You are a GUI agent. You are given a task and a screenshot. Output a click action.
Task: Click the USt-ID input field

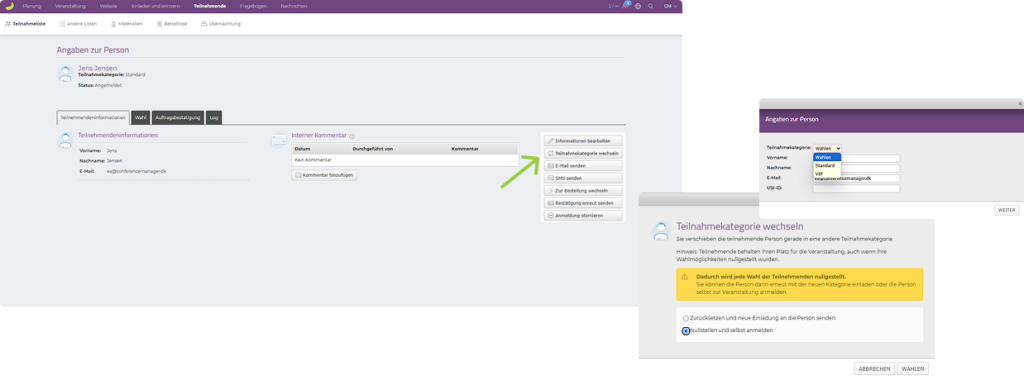tap(856, 189)
